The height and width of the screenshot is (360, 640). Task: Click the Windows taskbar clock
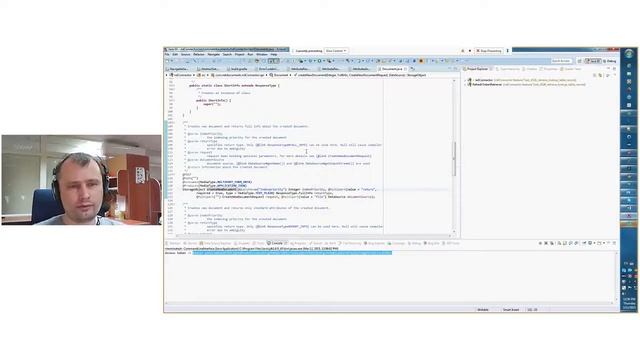tap(629, 303)
